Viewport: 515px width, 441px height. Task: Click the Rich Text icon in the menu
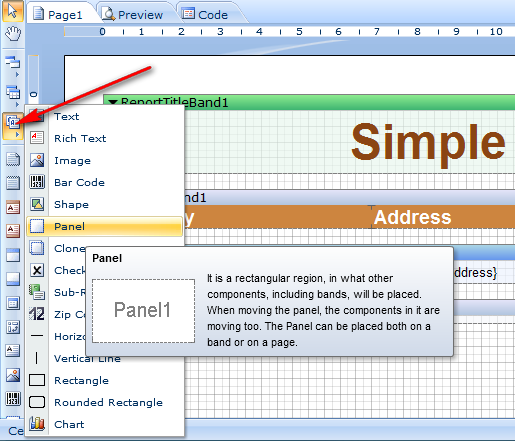[x=37, y=138]
